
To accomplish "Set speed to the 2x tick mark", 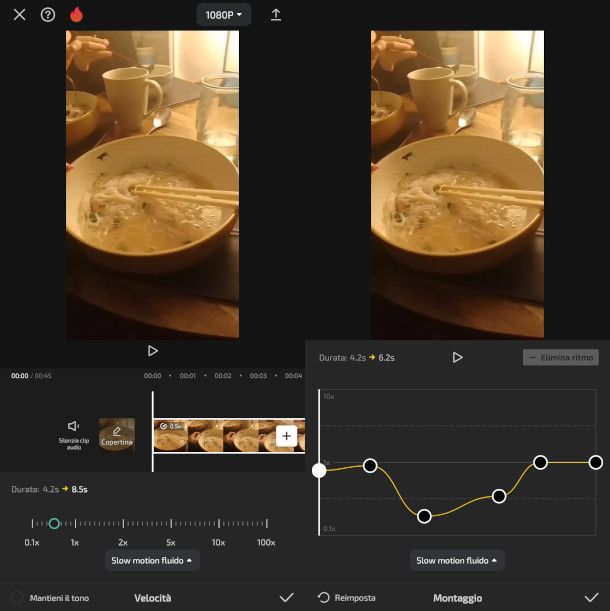I will (123, 523).
